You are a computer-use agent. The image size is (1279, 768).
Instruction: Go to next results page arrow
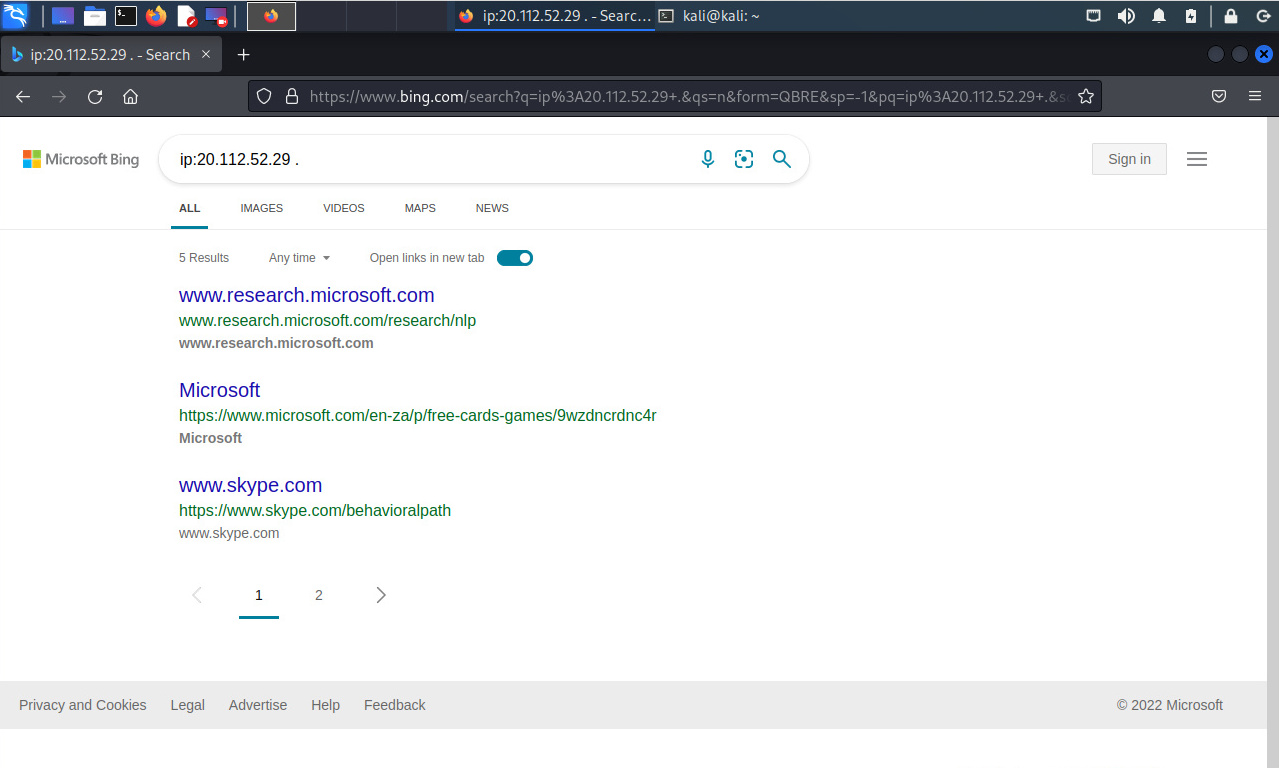point(380,595)
